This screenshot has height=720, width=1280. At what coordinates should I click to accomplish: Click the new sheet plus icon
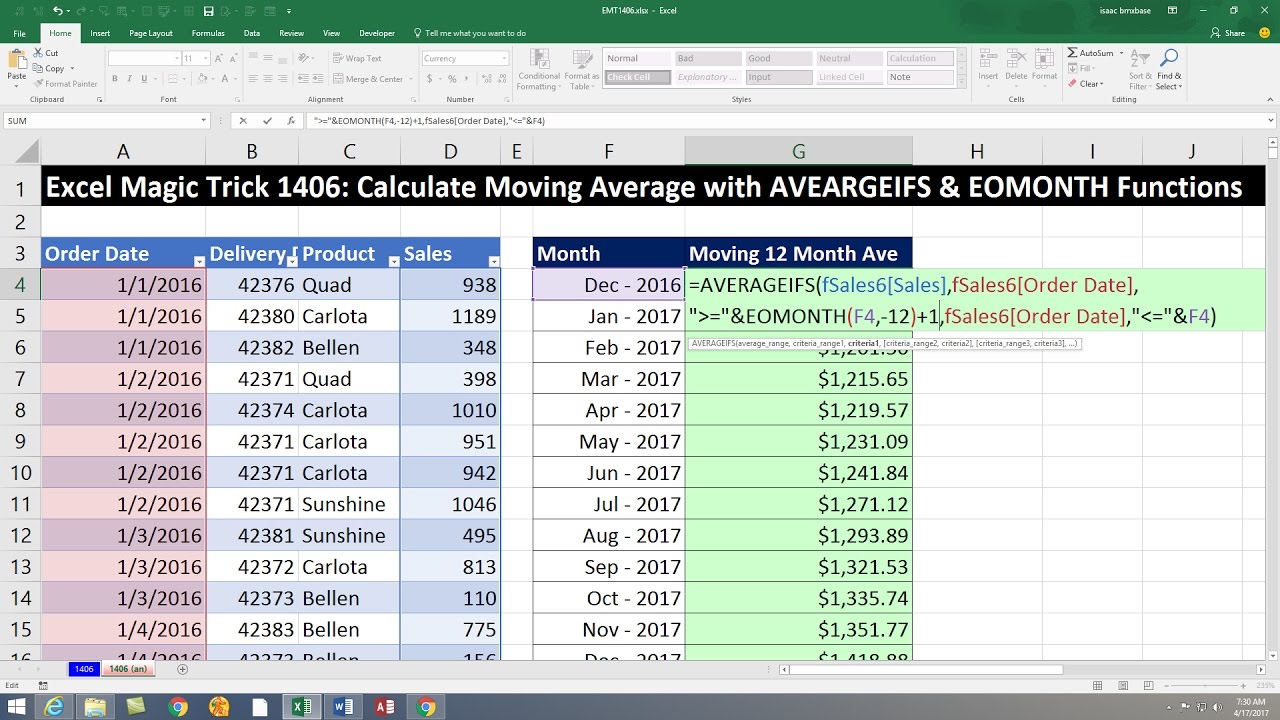click(x=182, y=668)
